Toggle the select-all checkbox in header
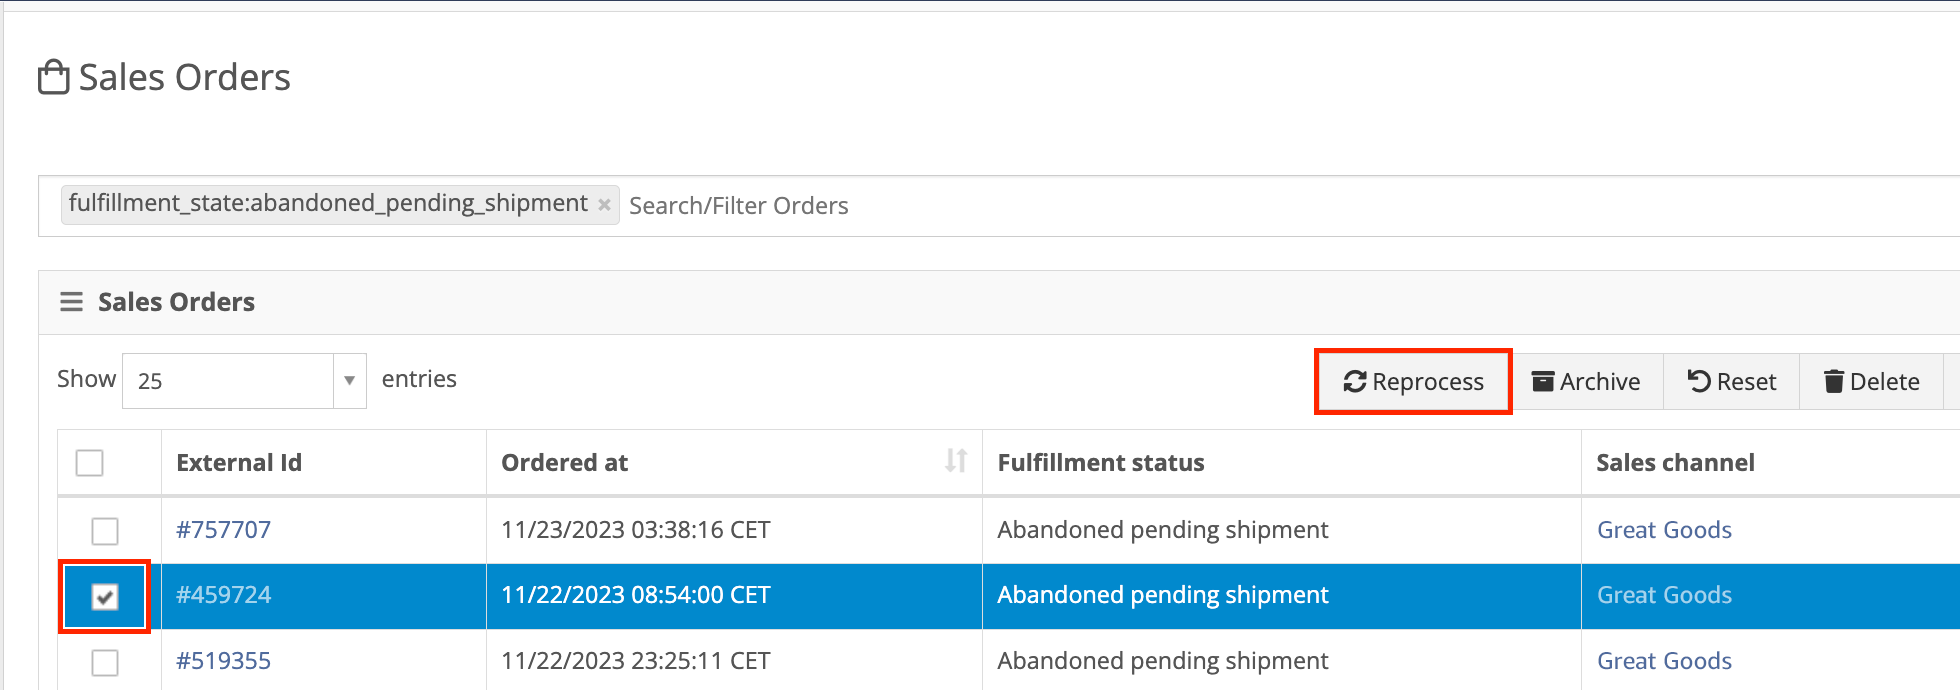This screenshot has width=1960, height=690. (x=90, y=463)
